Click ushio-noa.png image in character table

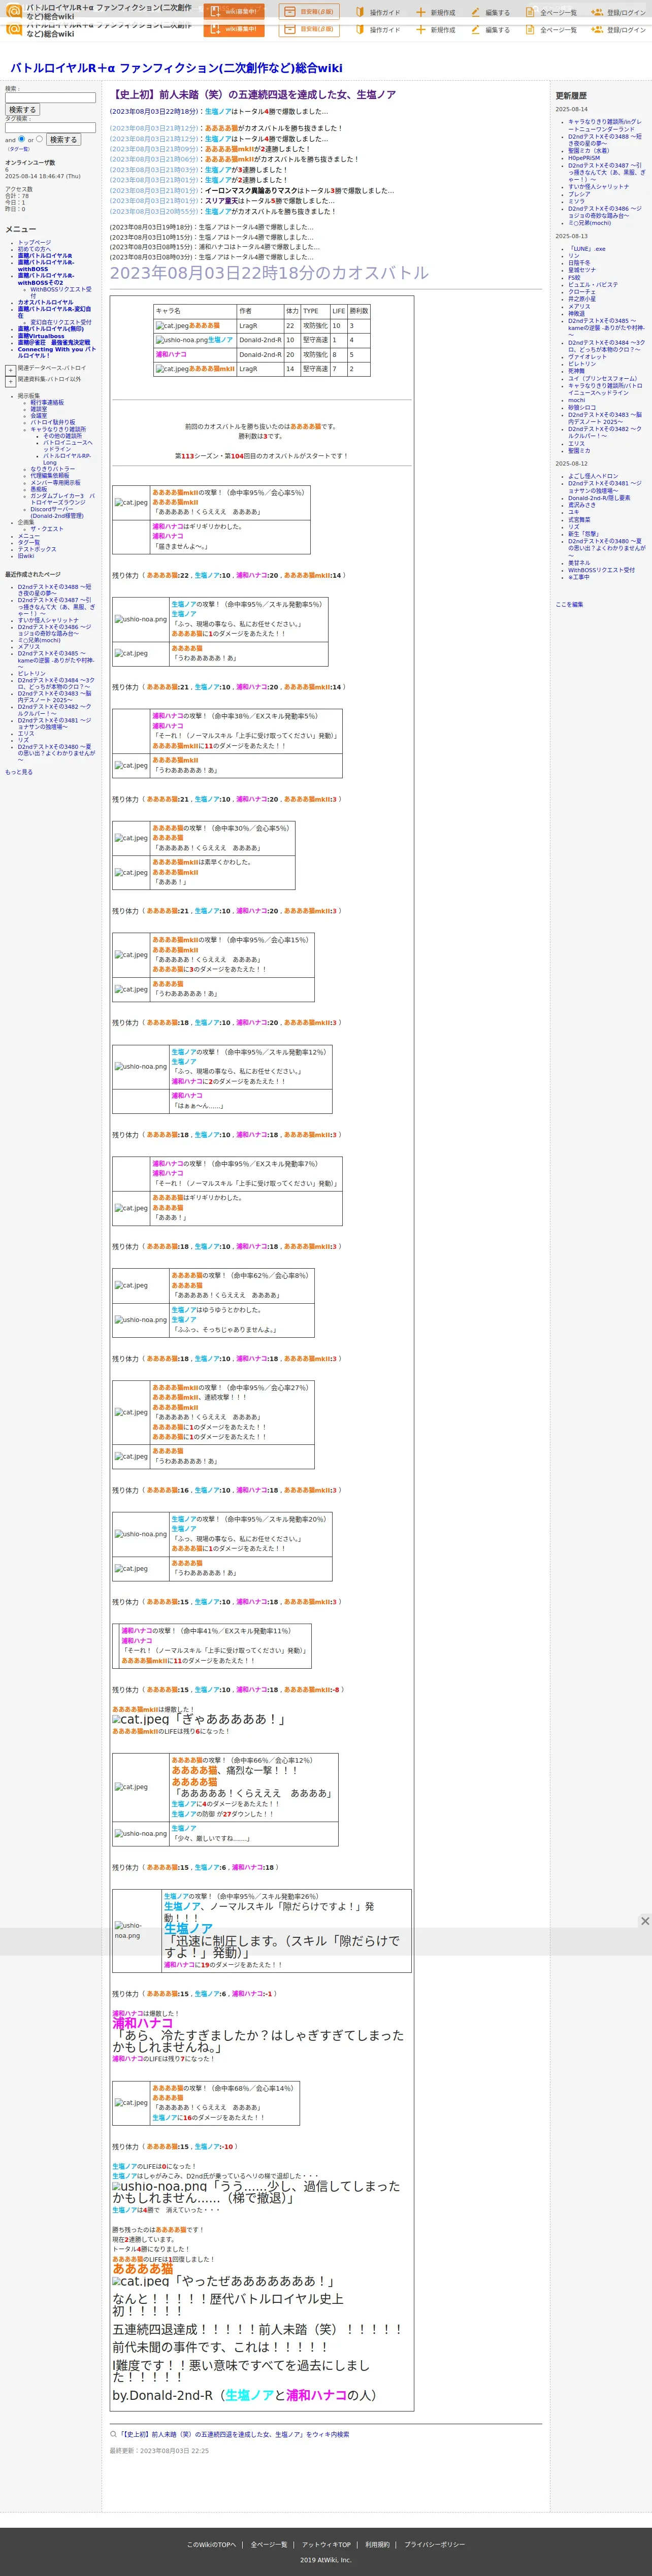181,340
